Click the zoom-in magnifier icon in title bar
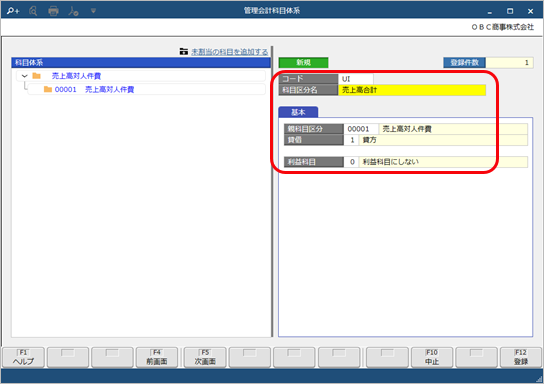This screenshot has width=544, height=384. [x=13, y=11]
